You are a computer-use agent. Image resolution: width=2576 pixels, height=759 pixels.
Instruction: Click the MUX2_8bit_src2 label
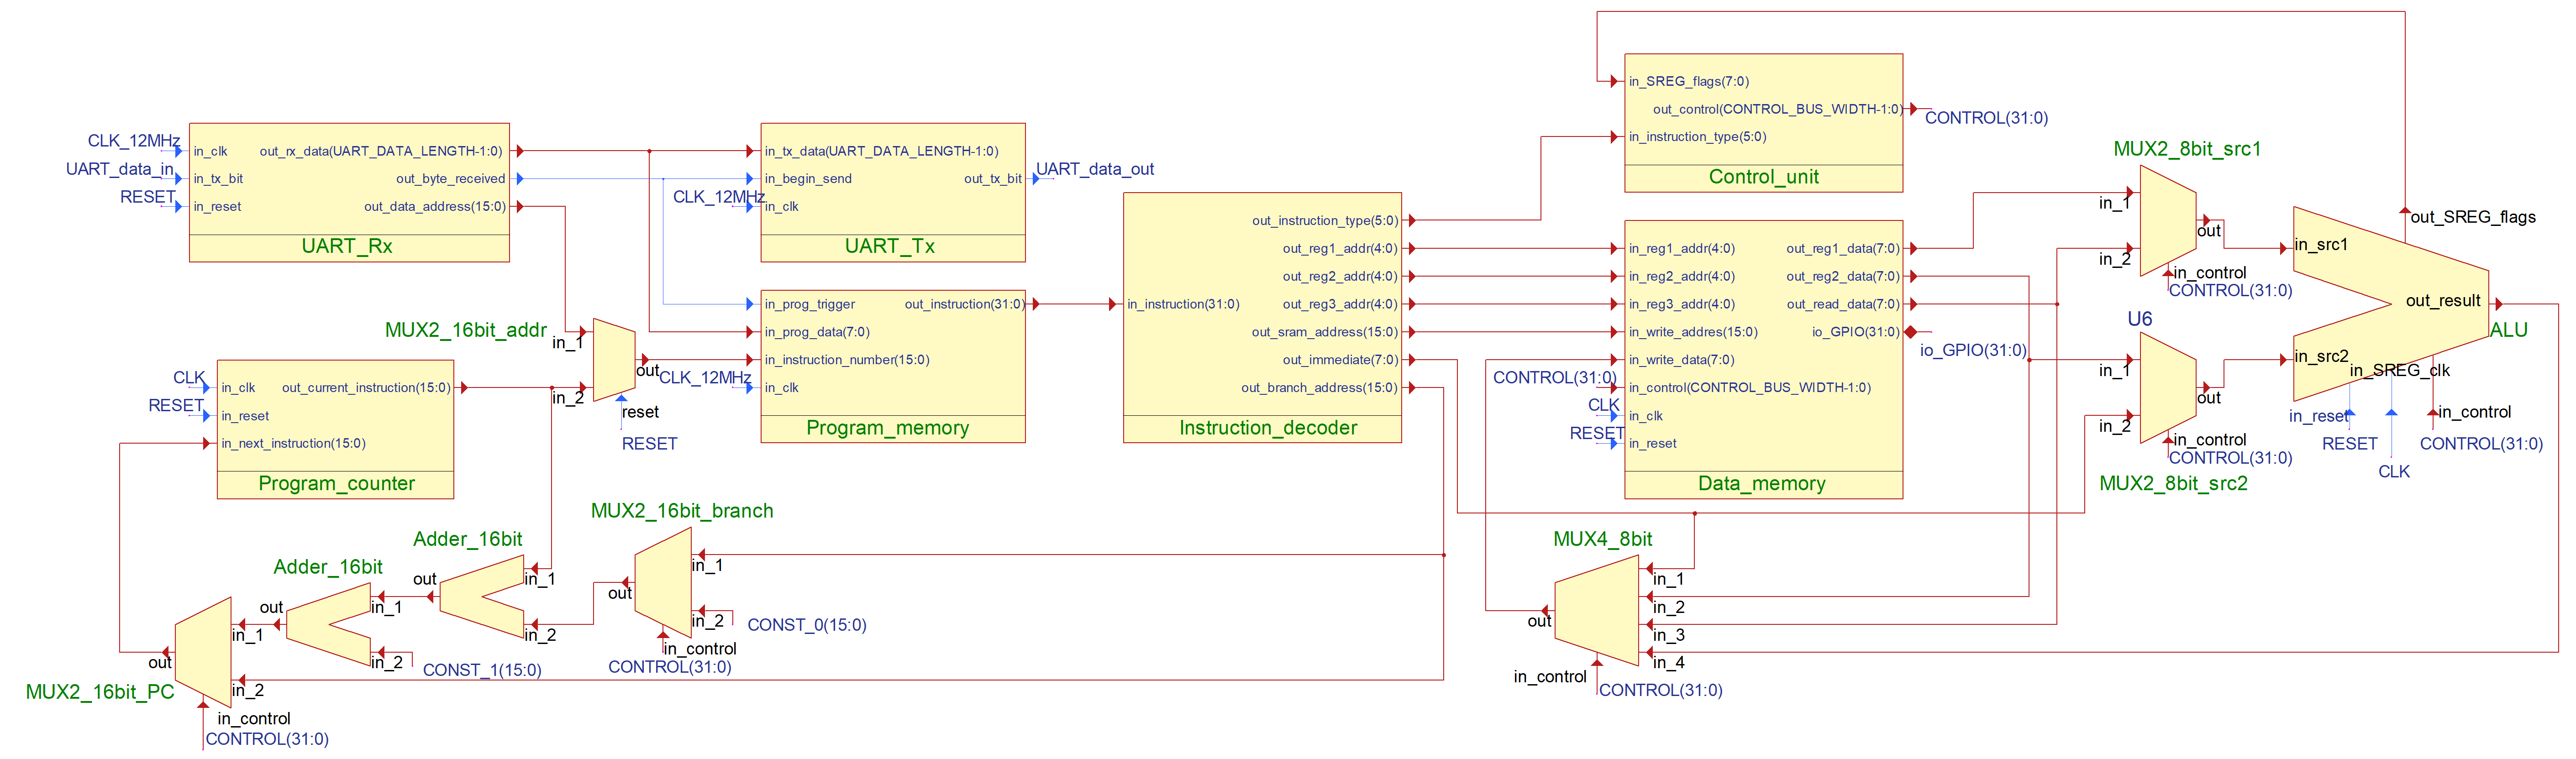(2173, 484)
